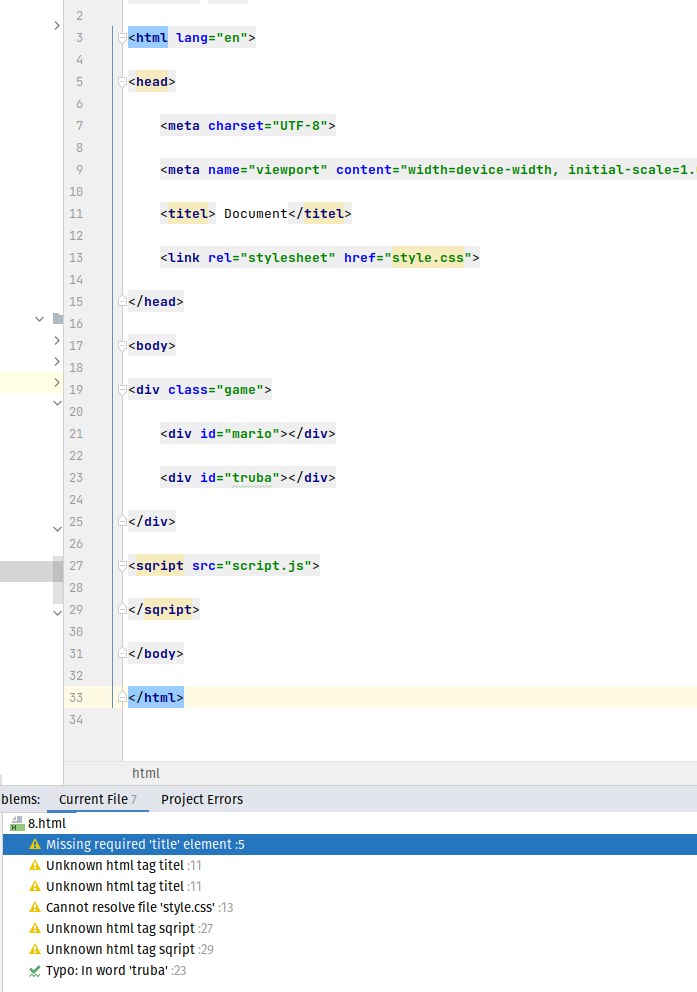This screenshot has width=697, height=992.
Task: Collapse the div class="game" fold marker on line 19
Action: pyautogui.click(x=122, y=390)
